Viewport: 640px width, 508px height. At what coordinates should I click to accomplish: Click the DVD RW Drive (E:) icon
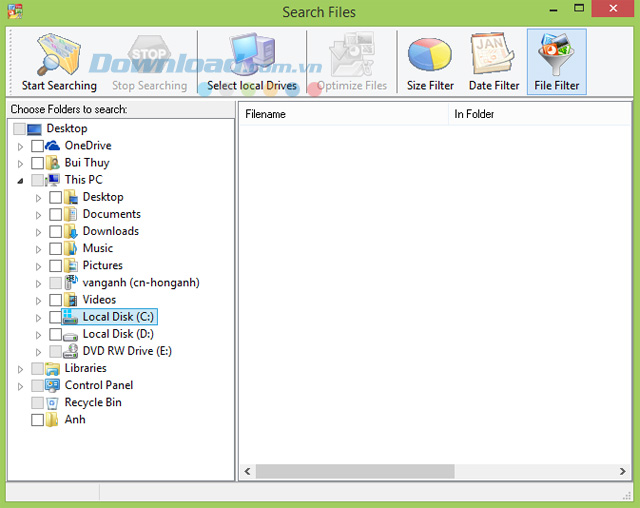click(71, 351)
